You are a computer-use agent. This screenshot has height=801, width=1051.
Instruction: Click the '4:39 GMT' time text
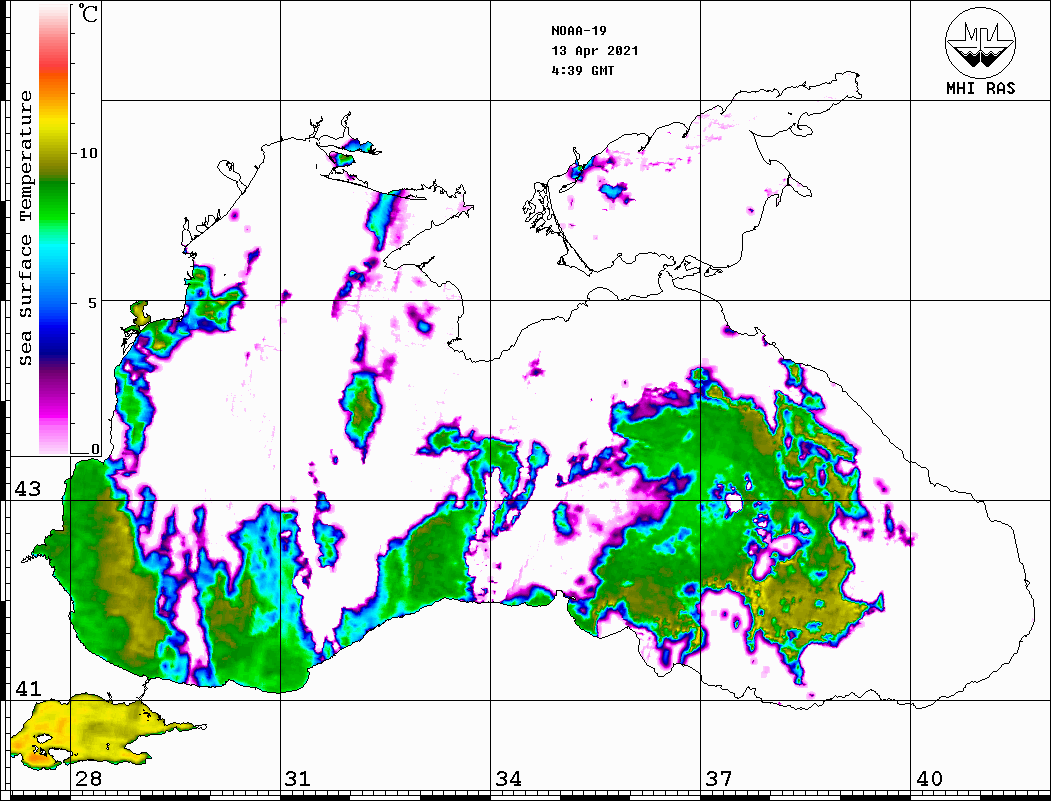[582, 71]
